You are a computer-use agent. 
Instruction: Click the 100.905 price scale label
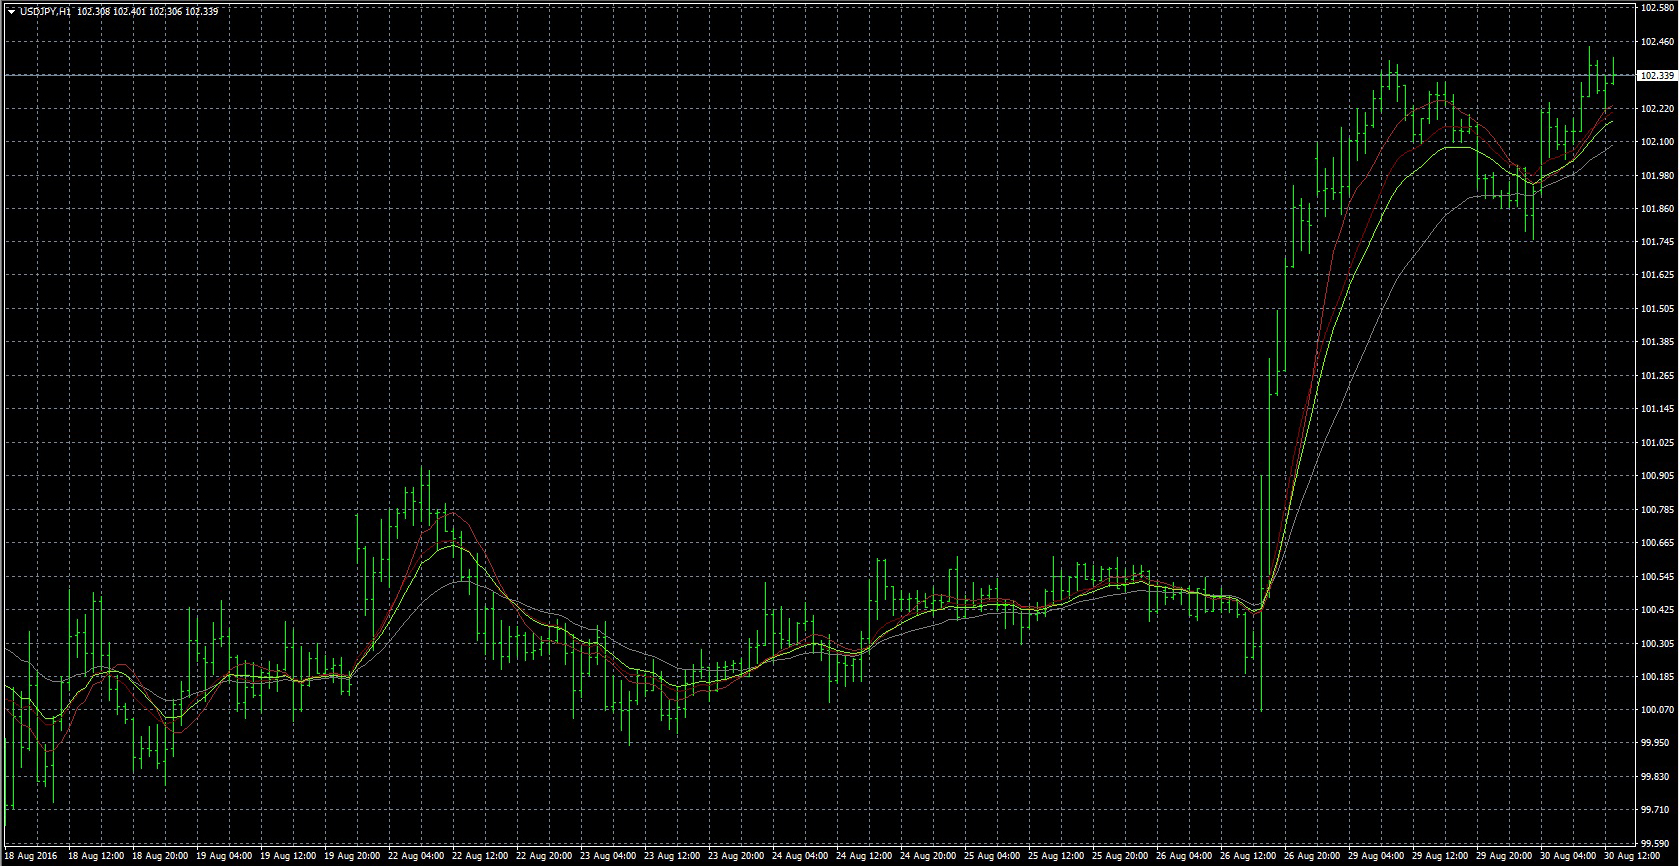1658,476
